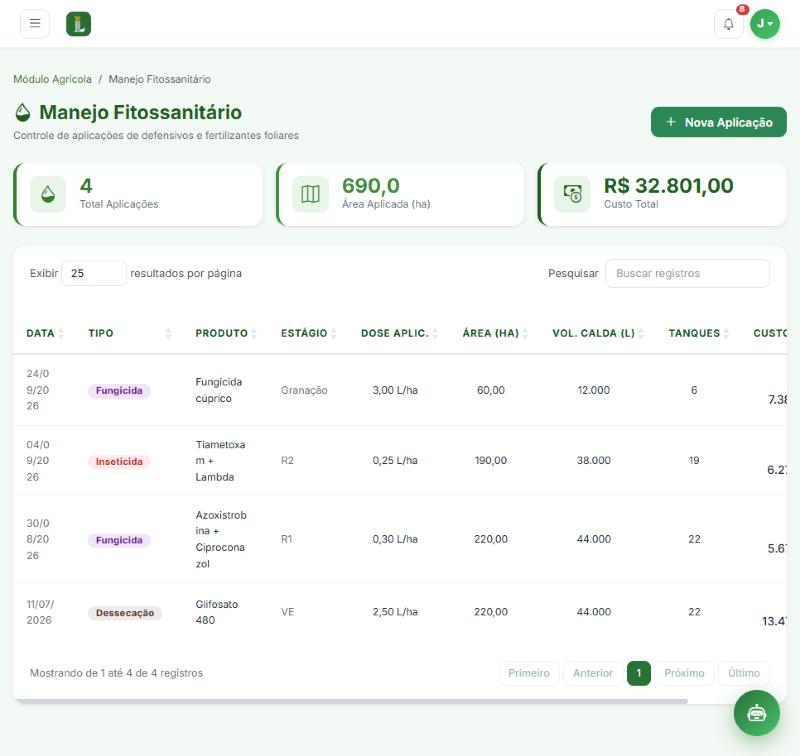800x756 pixels.
Task: Click the Próximo pagination button
Action: (684, 673)
